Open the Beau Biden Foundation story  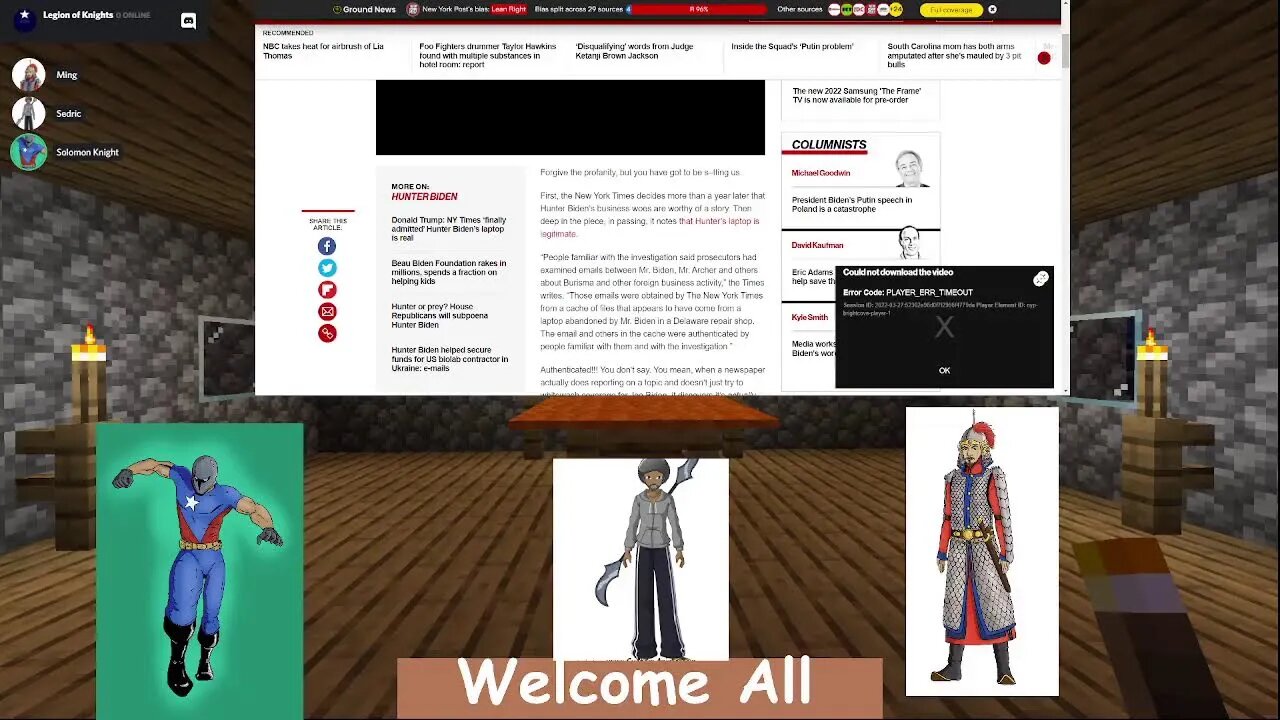449,272
